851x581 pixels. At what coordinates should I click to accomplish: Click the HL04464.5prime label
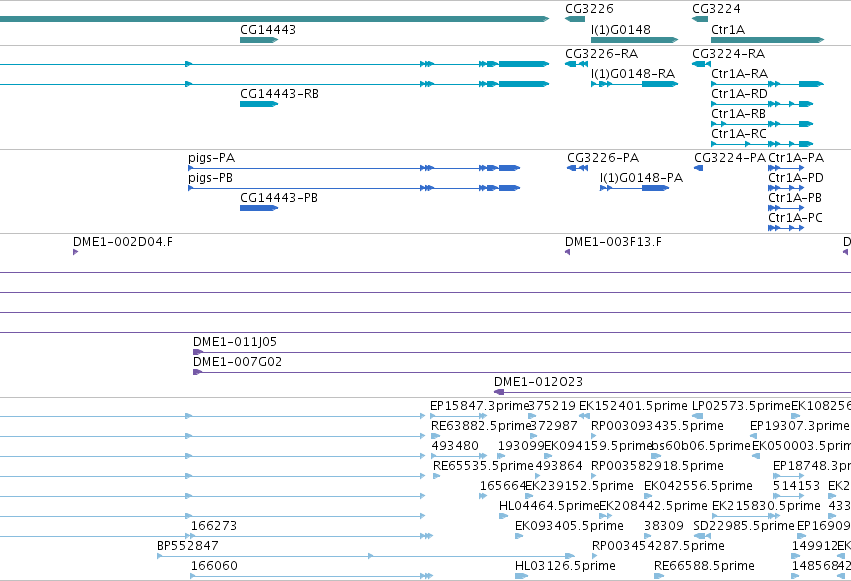[549, 506]
